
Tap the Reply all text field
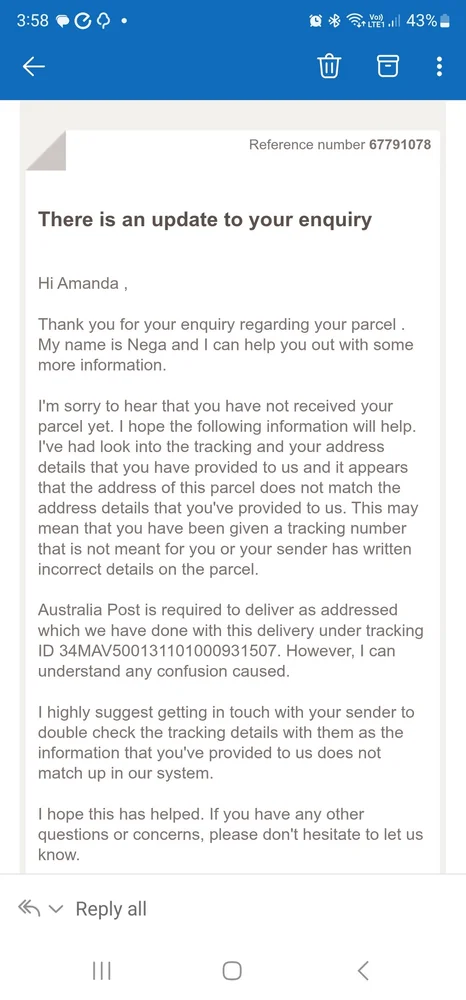(x=111, y=909)
